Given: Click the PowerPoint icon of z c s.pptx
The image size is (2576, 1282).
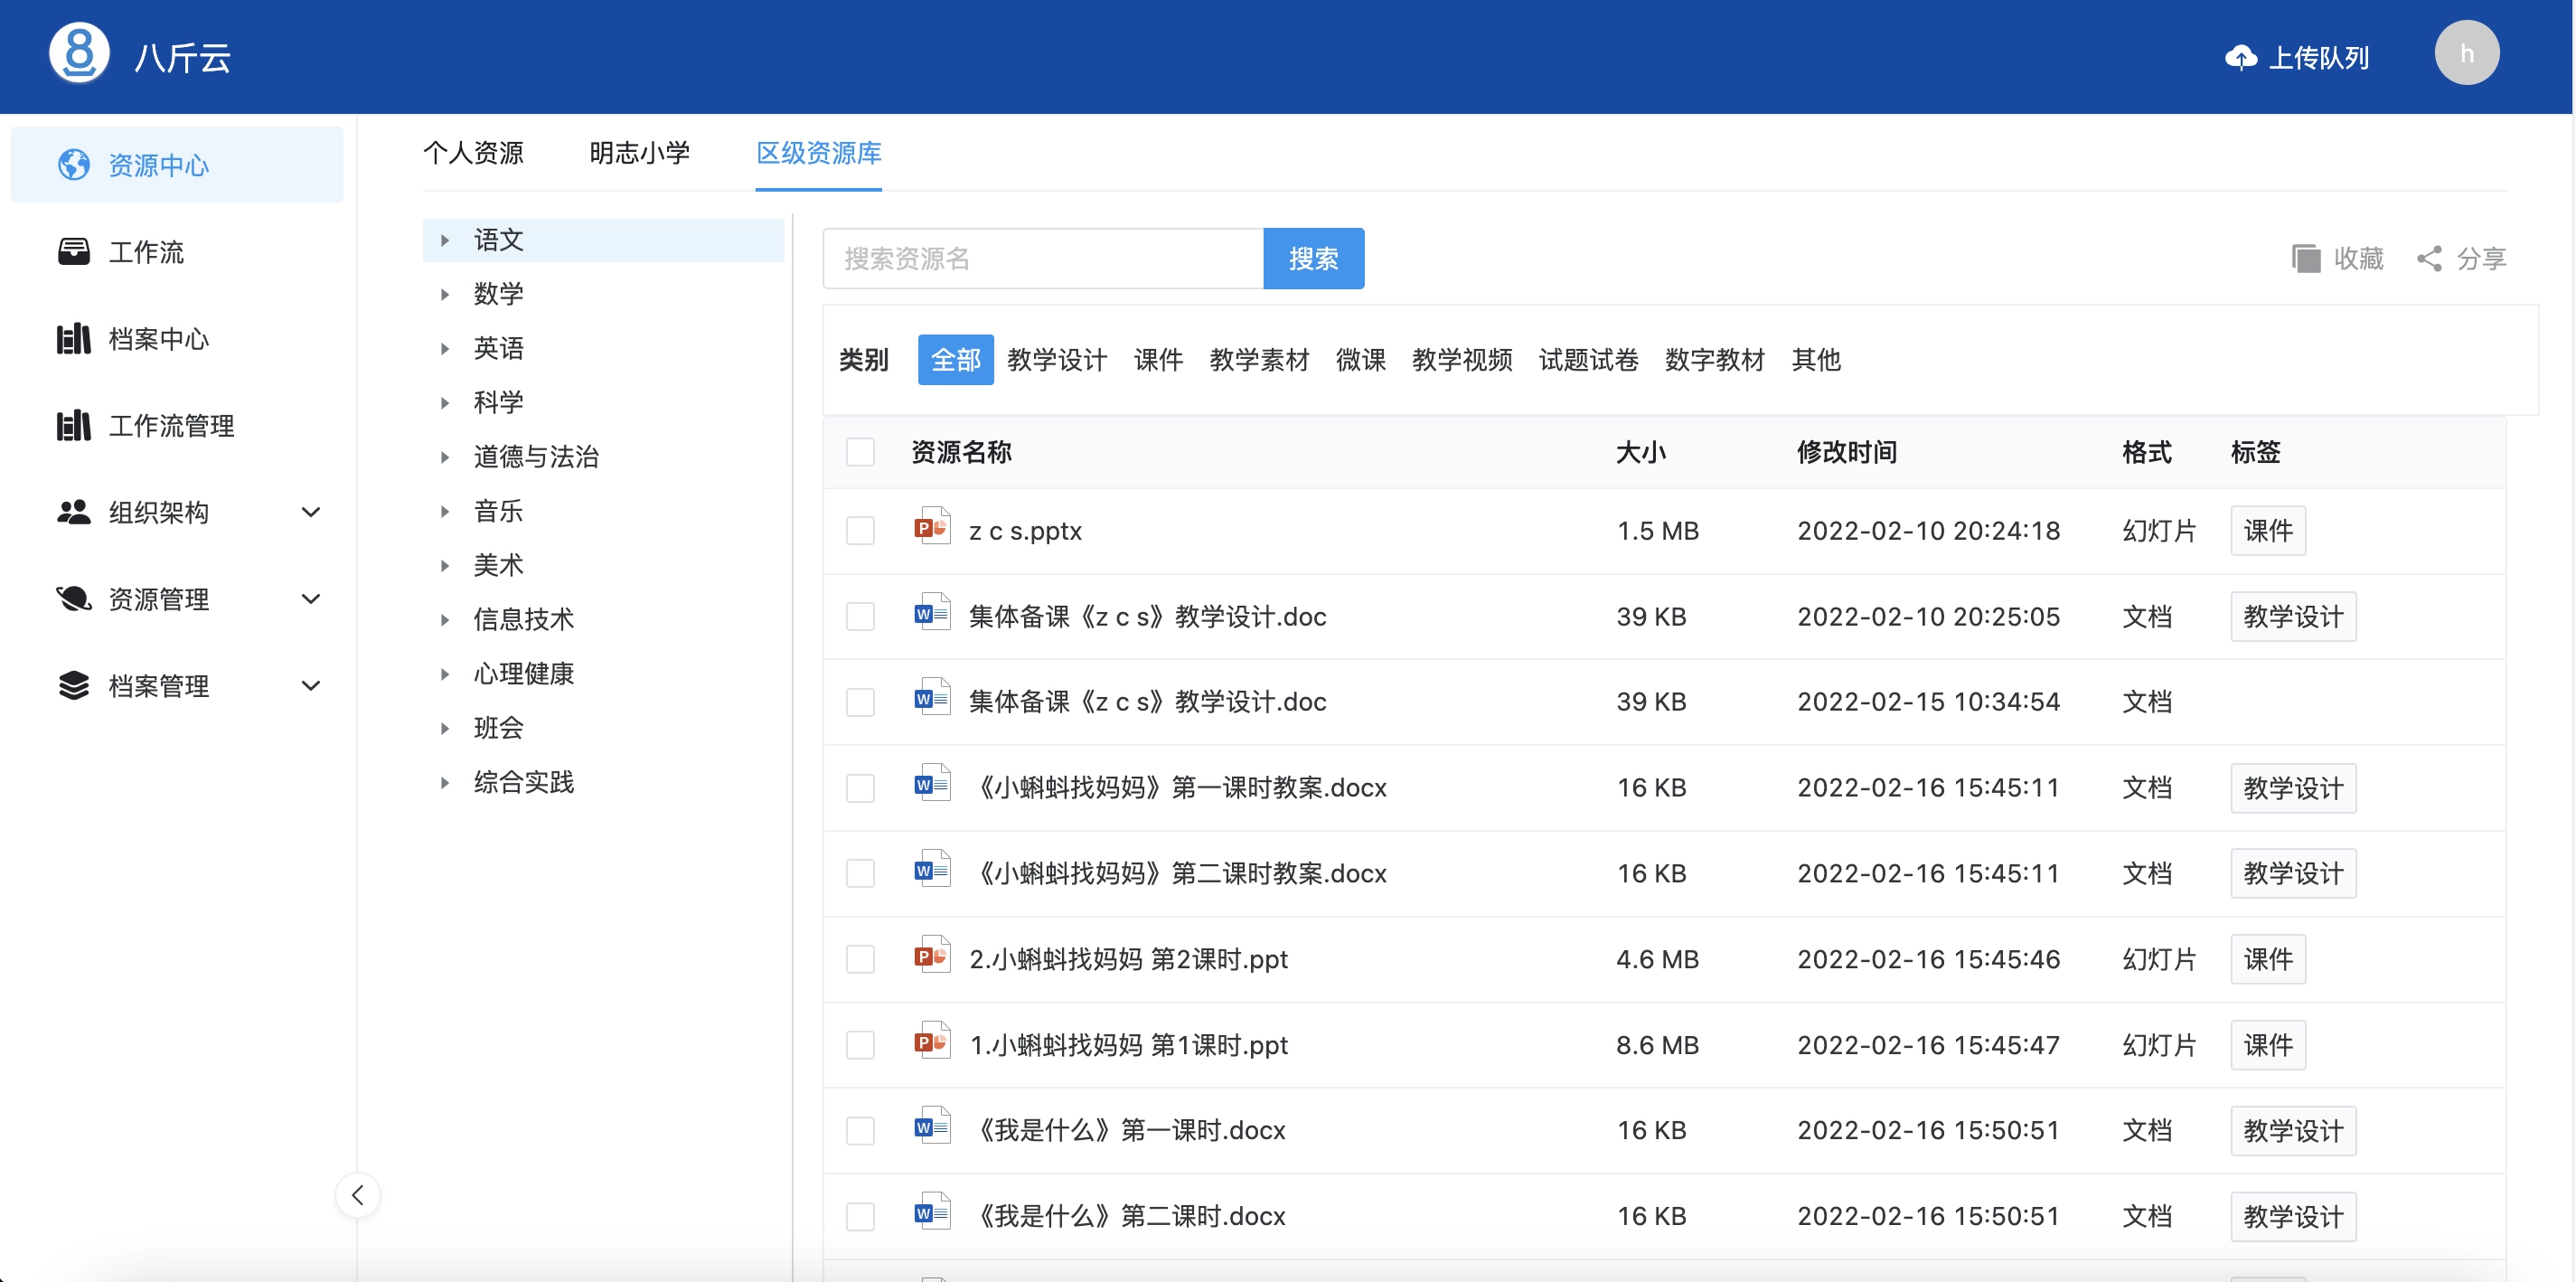Looking at the screenshot, I should (931, 527).
